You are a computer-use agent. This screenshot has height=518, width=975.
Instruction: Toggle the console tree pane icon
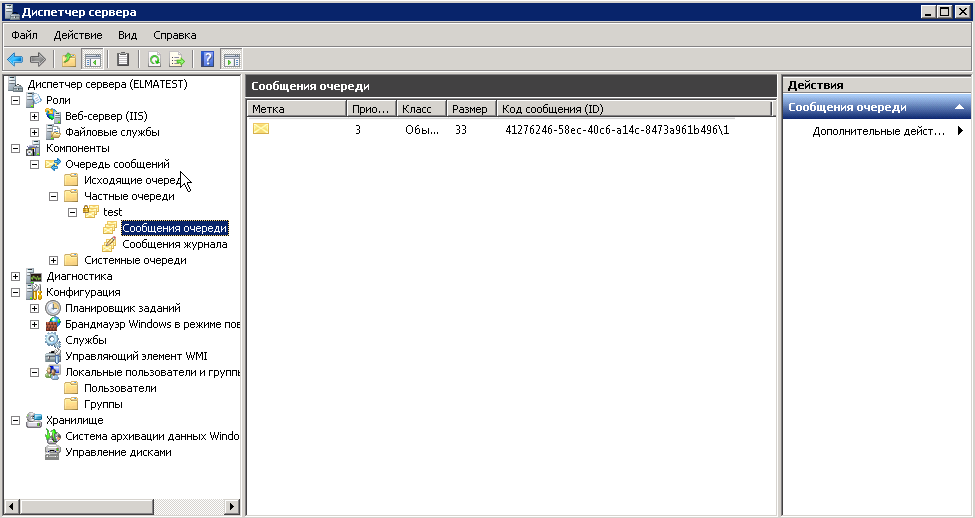(x=92, y=59)
